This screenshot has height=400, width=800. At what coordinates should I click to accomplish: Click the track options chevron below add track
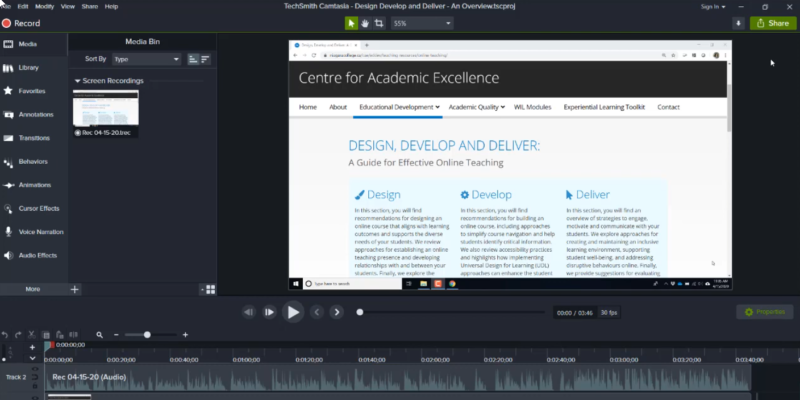point(32,358)
